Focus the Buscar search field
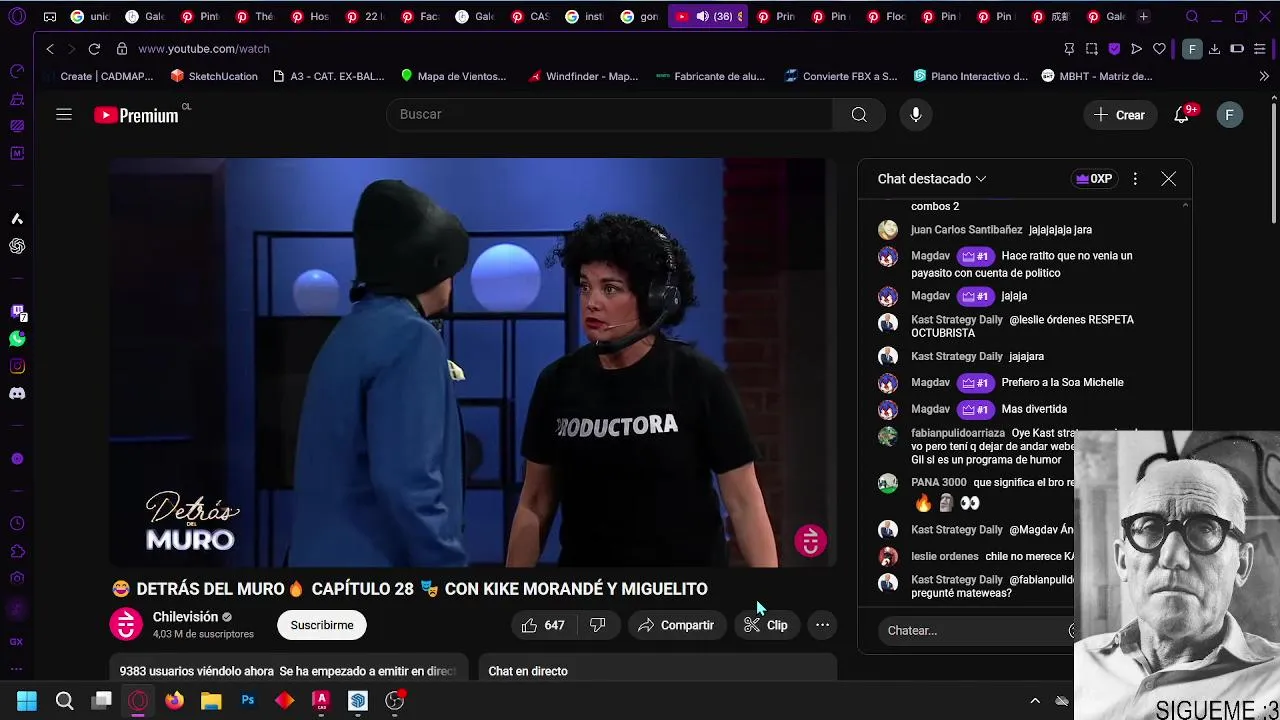This screenshot has width=1280, height=720. pos(609,114)
